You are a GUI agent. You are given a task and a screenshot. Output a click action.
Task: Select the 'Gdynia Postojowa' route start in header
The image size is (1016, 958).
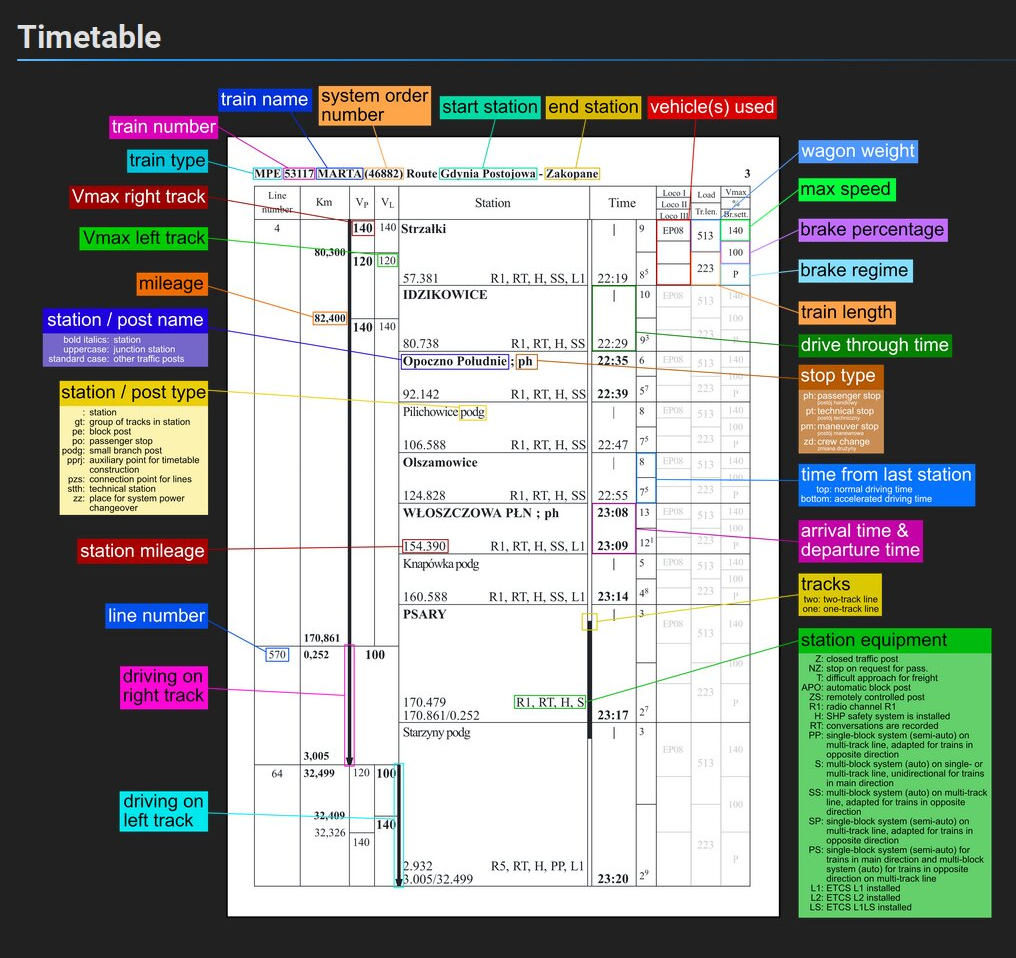488,174
